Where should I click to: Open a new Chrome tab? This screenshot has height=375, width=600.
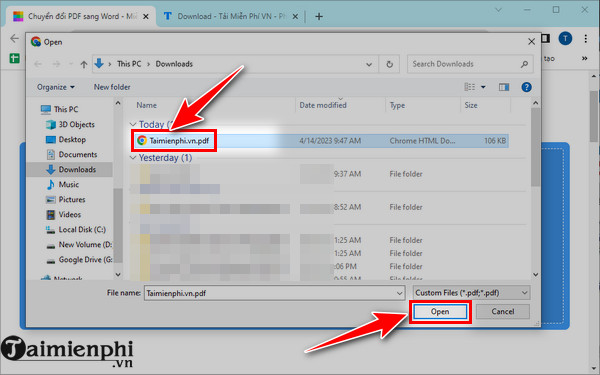(x=319, y=16)
